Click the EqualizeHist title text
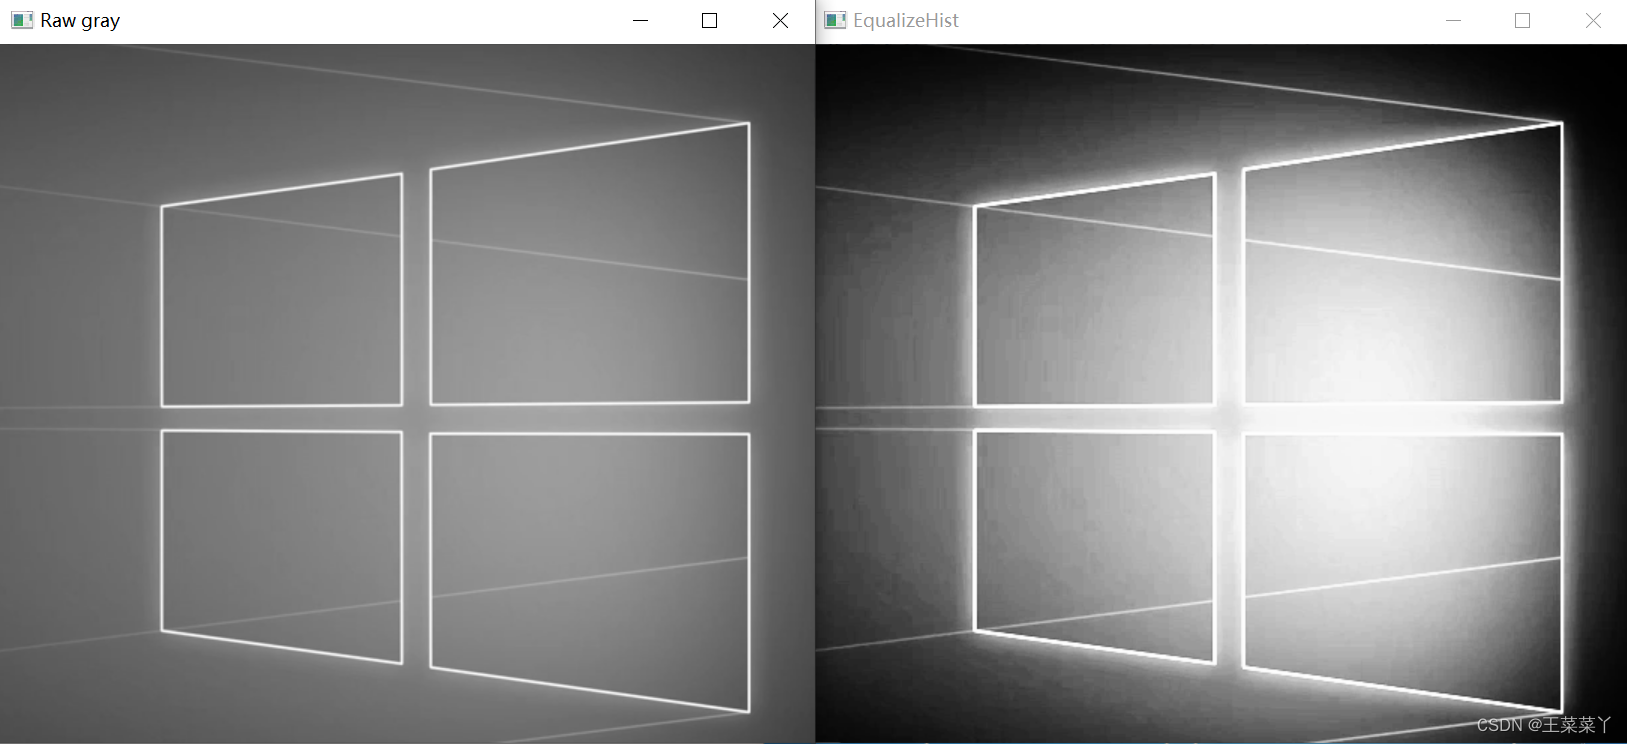The height and width of the screenshot is (744, 1627). pyautogui.click(x=906, y=20)
